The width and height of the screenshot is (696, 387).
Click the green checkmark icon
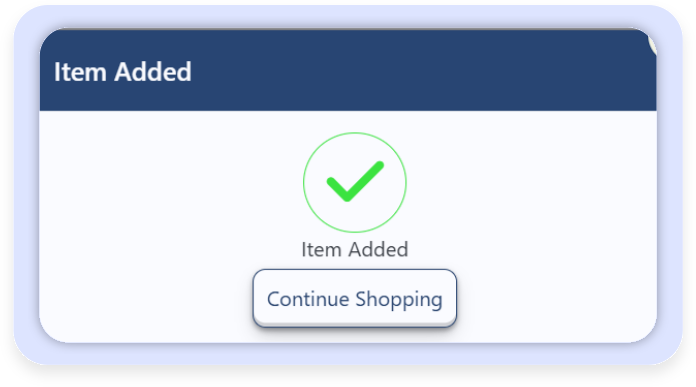(x=355, y=181)
